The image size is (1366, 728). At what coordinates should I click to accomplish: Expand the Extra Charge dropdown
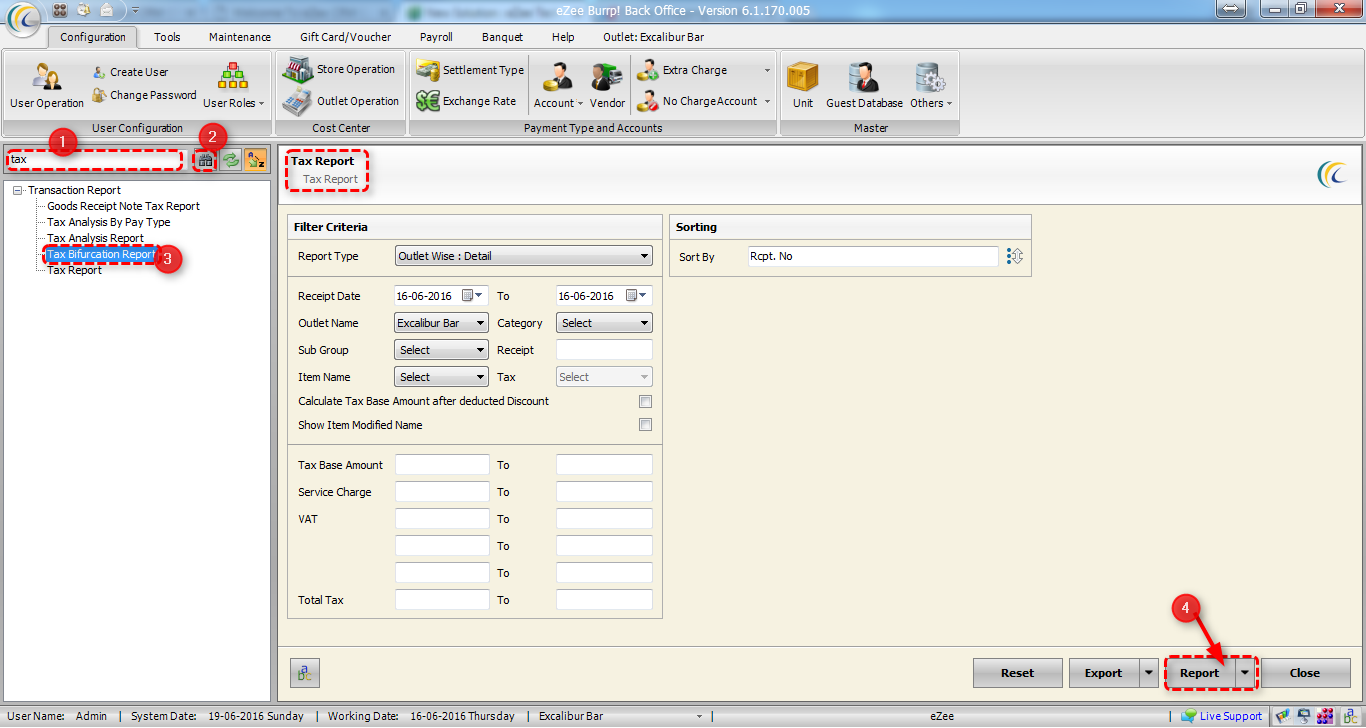pos(767,71)
